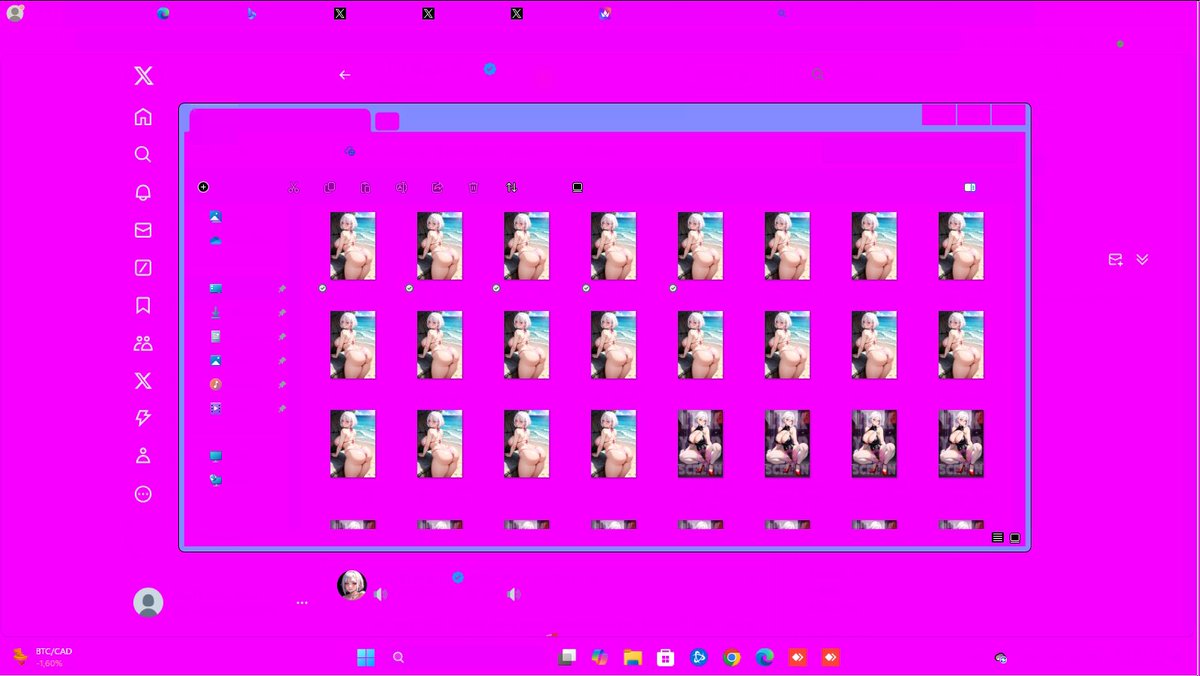Open Communities people icon in X sidebar
The width and height of the screenshot is (1200, 676).
143,343
